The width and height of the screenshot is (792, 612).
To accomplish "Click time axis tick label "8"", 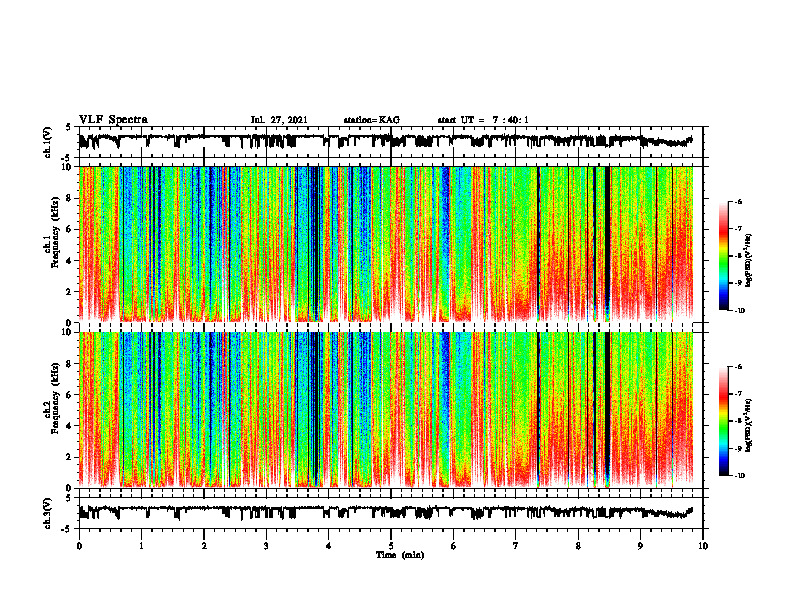I will click(x=578, y=546).
